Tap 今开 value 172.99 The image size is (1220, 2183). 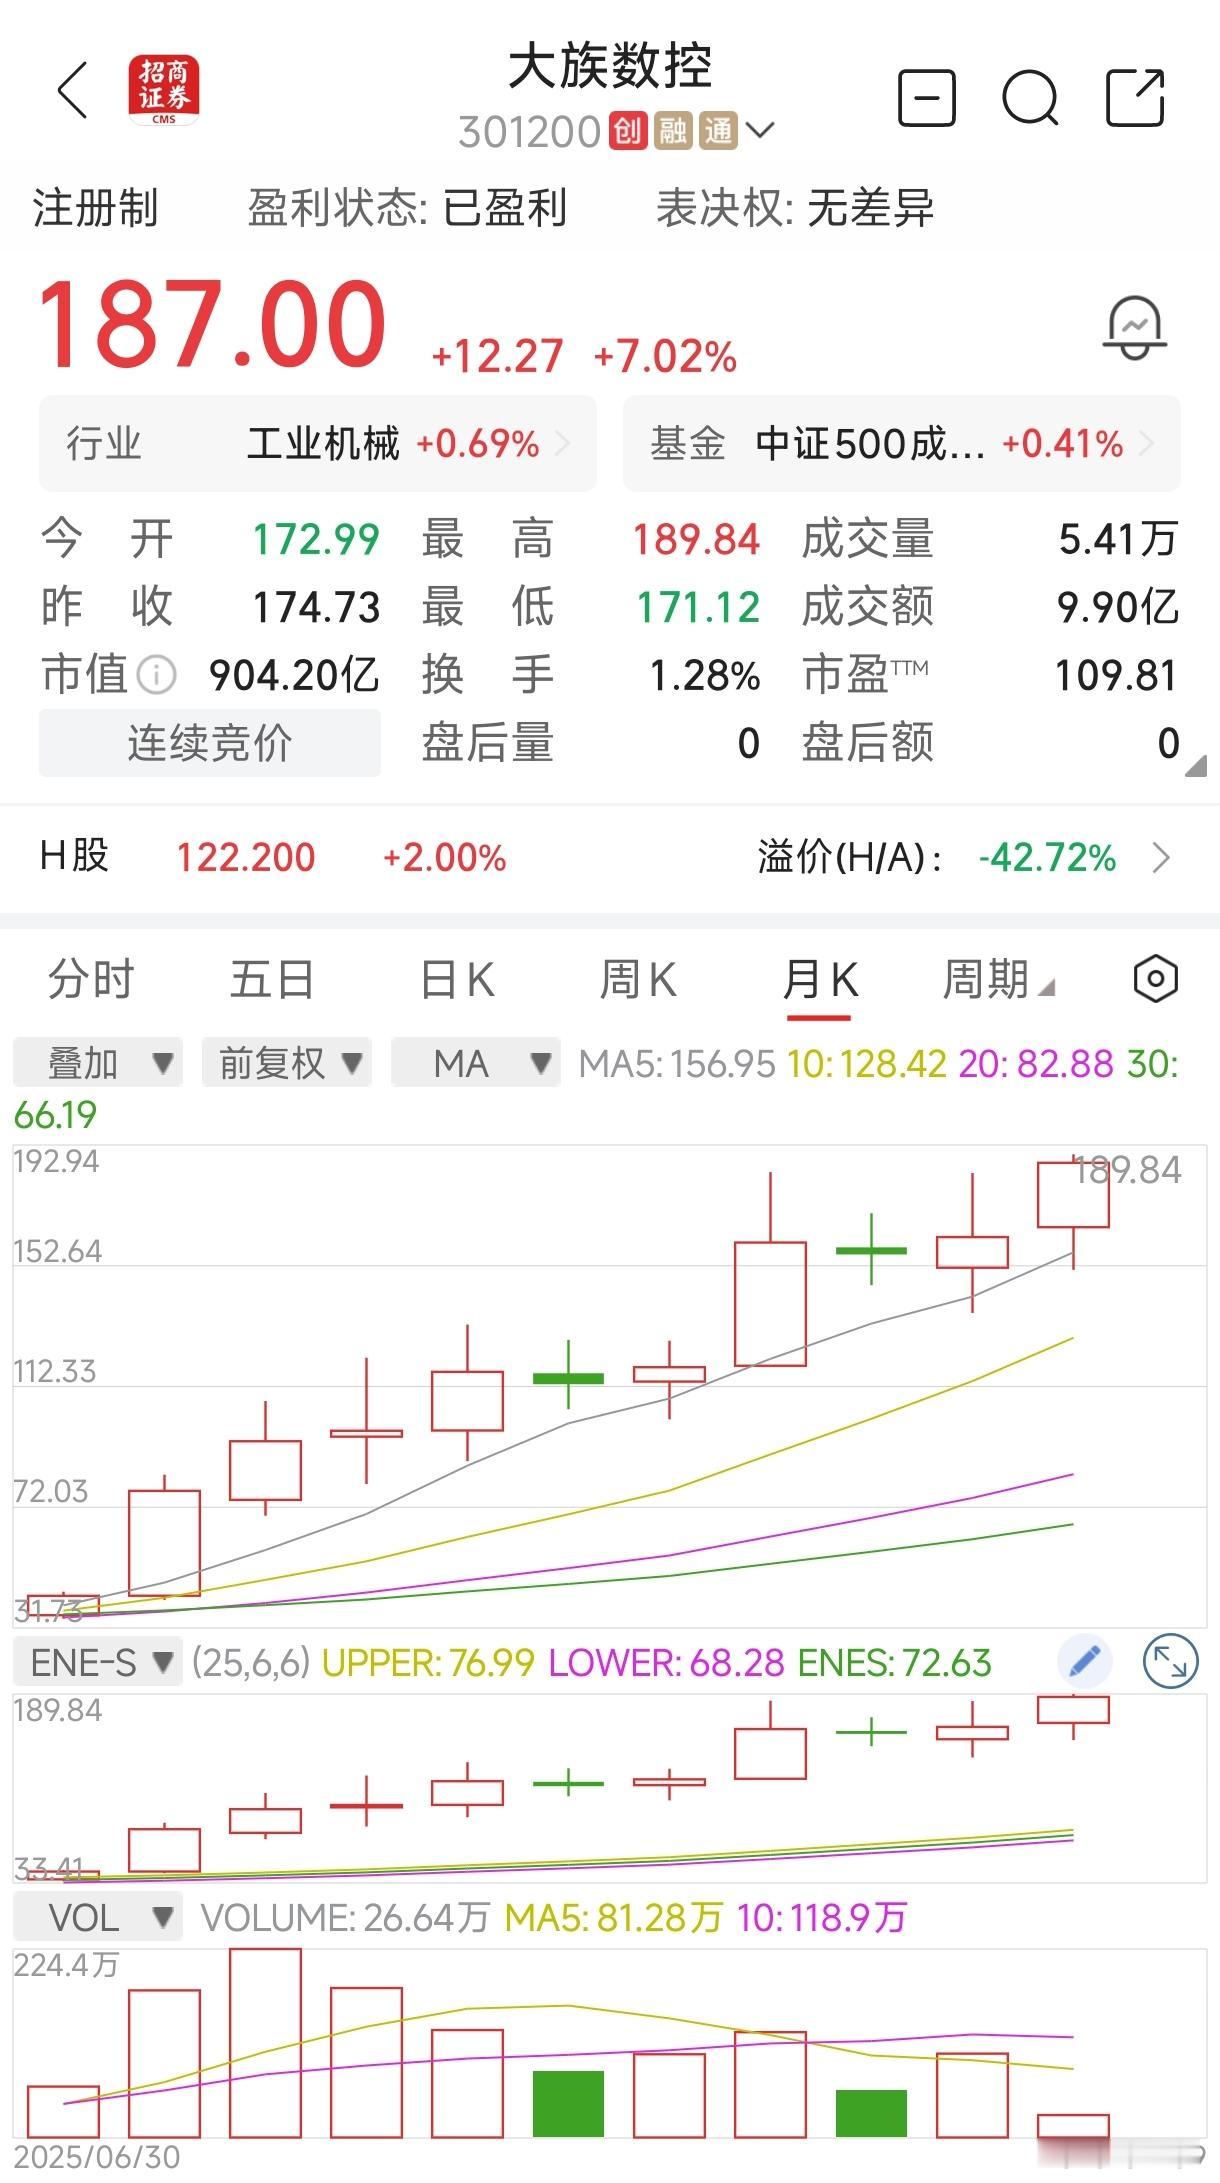point(316,540)
